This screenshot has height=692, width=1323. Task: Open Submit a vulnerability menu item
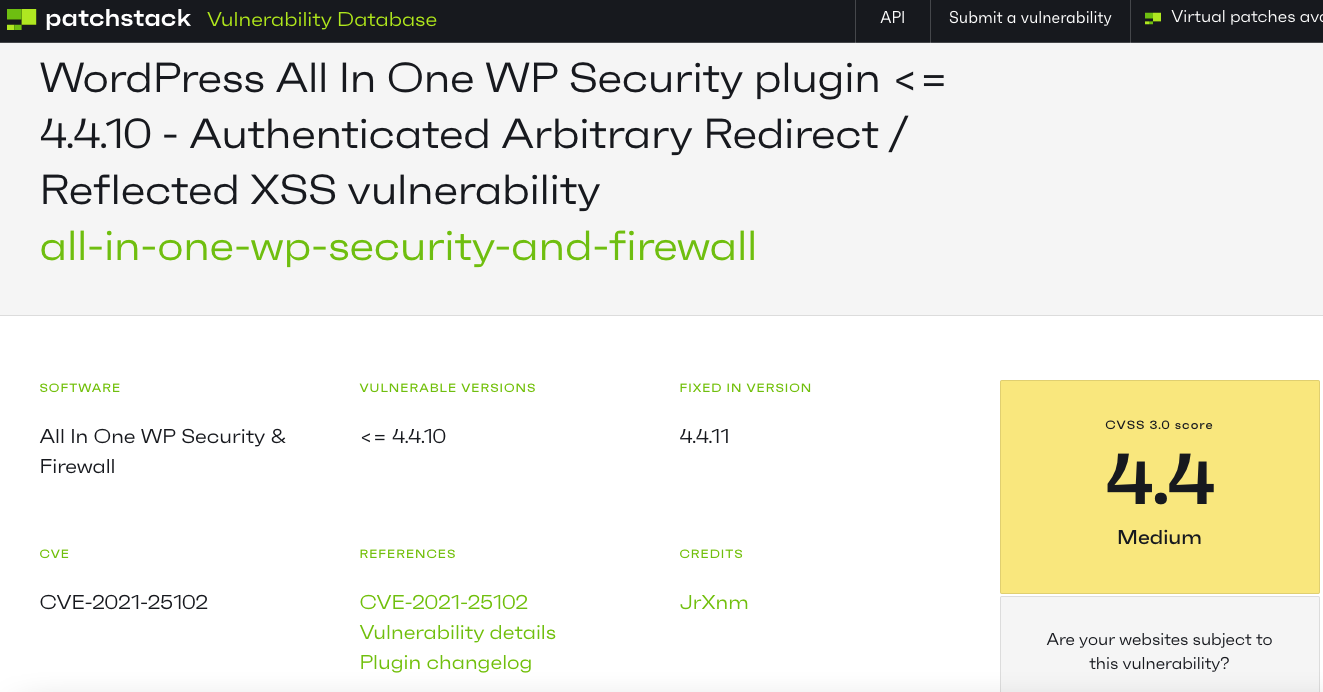pos(1030,17)
